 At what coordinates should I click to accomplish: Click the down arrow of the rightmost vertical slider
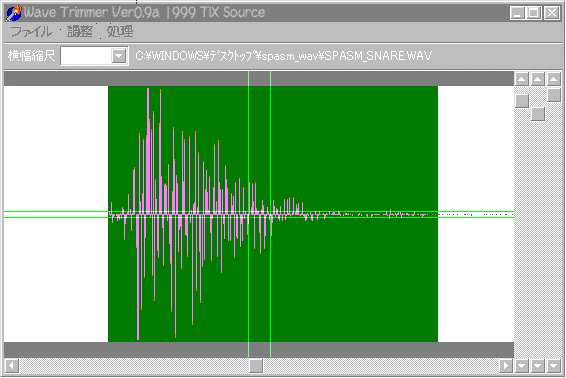click(553, 366)
